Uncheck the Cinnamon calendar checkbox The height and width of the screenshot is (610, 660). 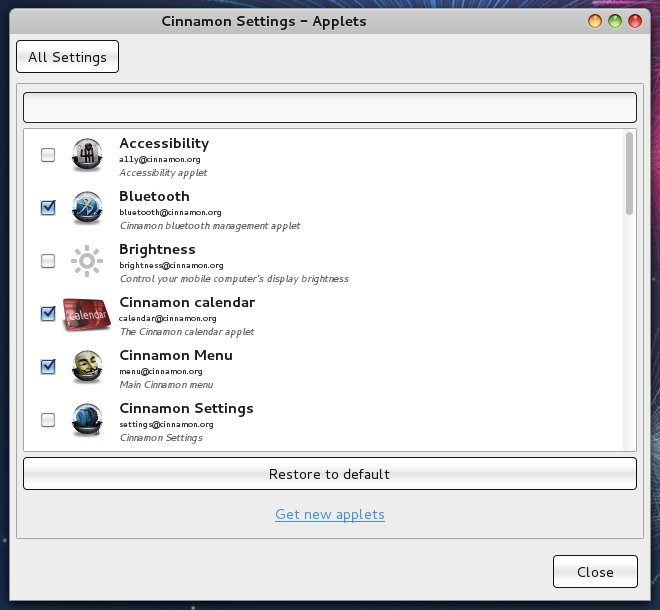[x=48, y=314]
